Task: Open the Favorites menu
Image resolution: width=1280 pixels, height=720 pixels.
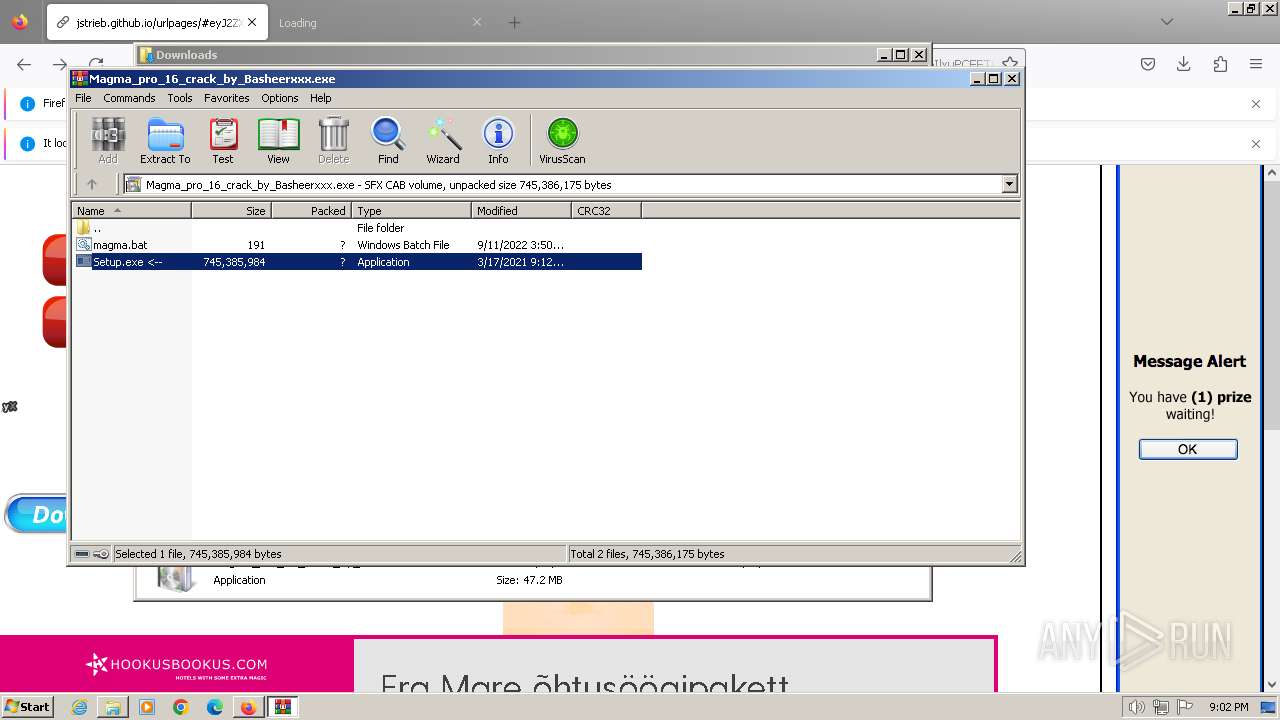Action: tap(227, 98)
